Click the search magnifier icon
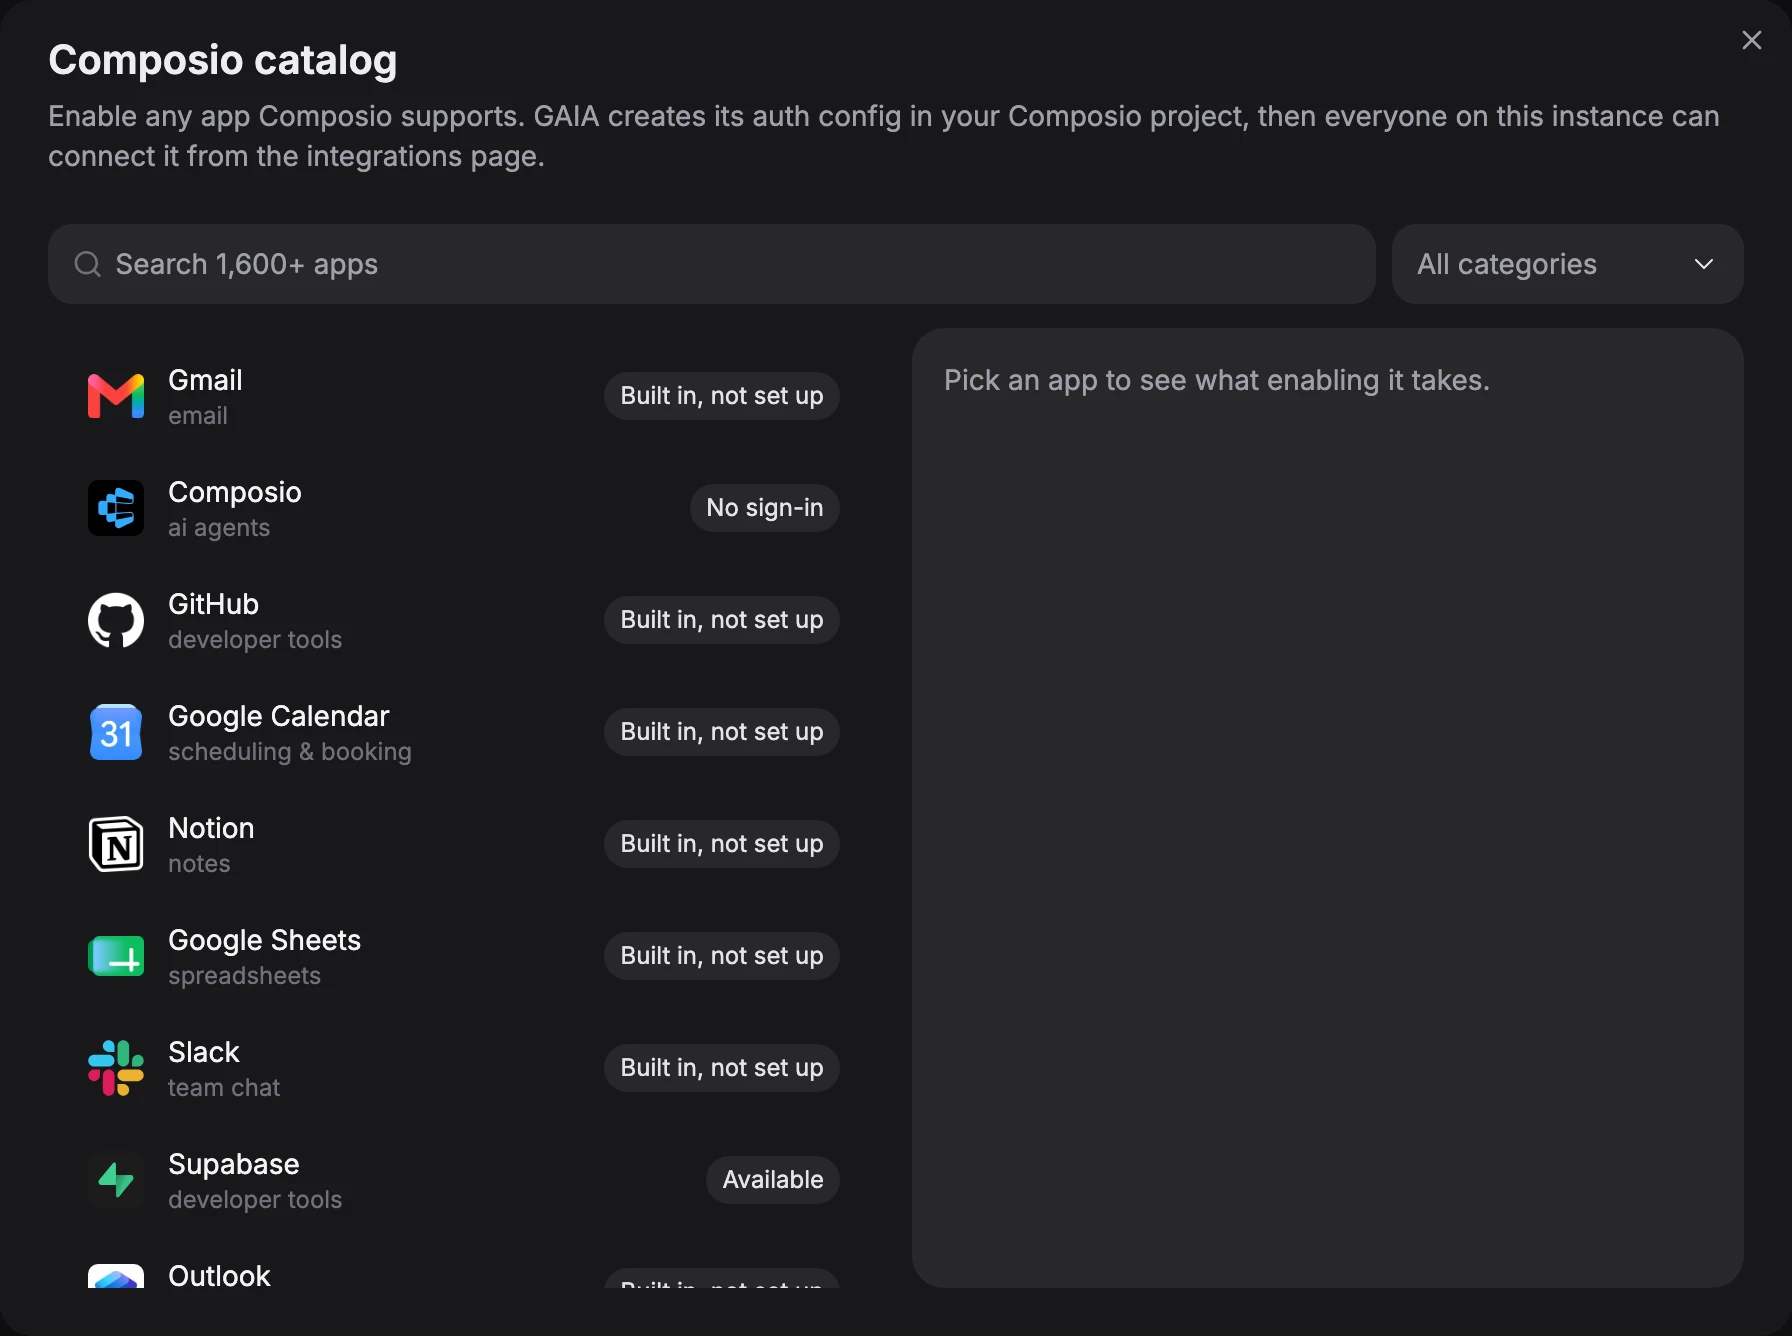 pos(88,264)
